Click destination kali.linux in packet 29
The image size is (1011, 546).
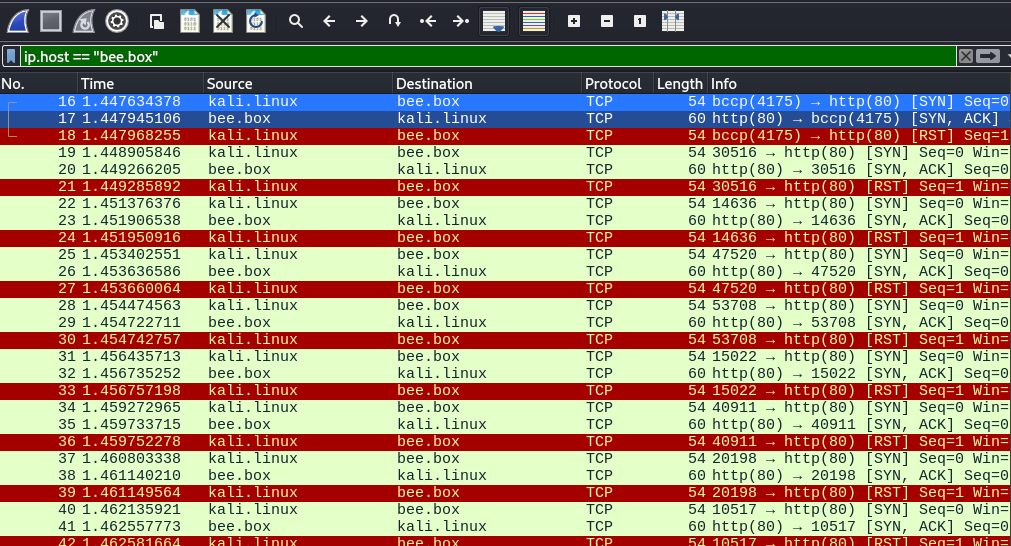(442, 322)
